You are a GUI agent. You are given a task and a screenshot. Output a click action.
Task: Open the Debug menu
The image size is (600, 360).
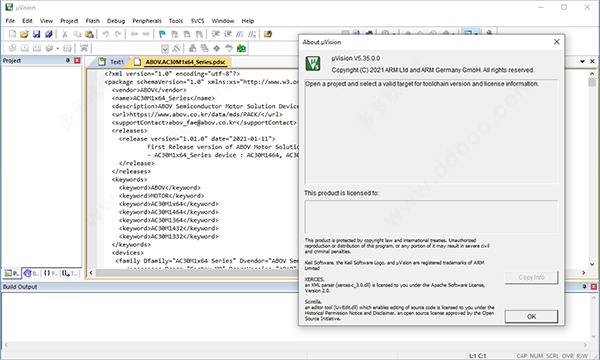click(116, 21)
